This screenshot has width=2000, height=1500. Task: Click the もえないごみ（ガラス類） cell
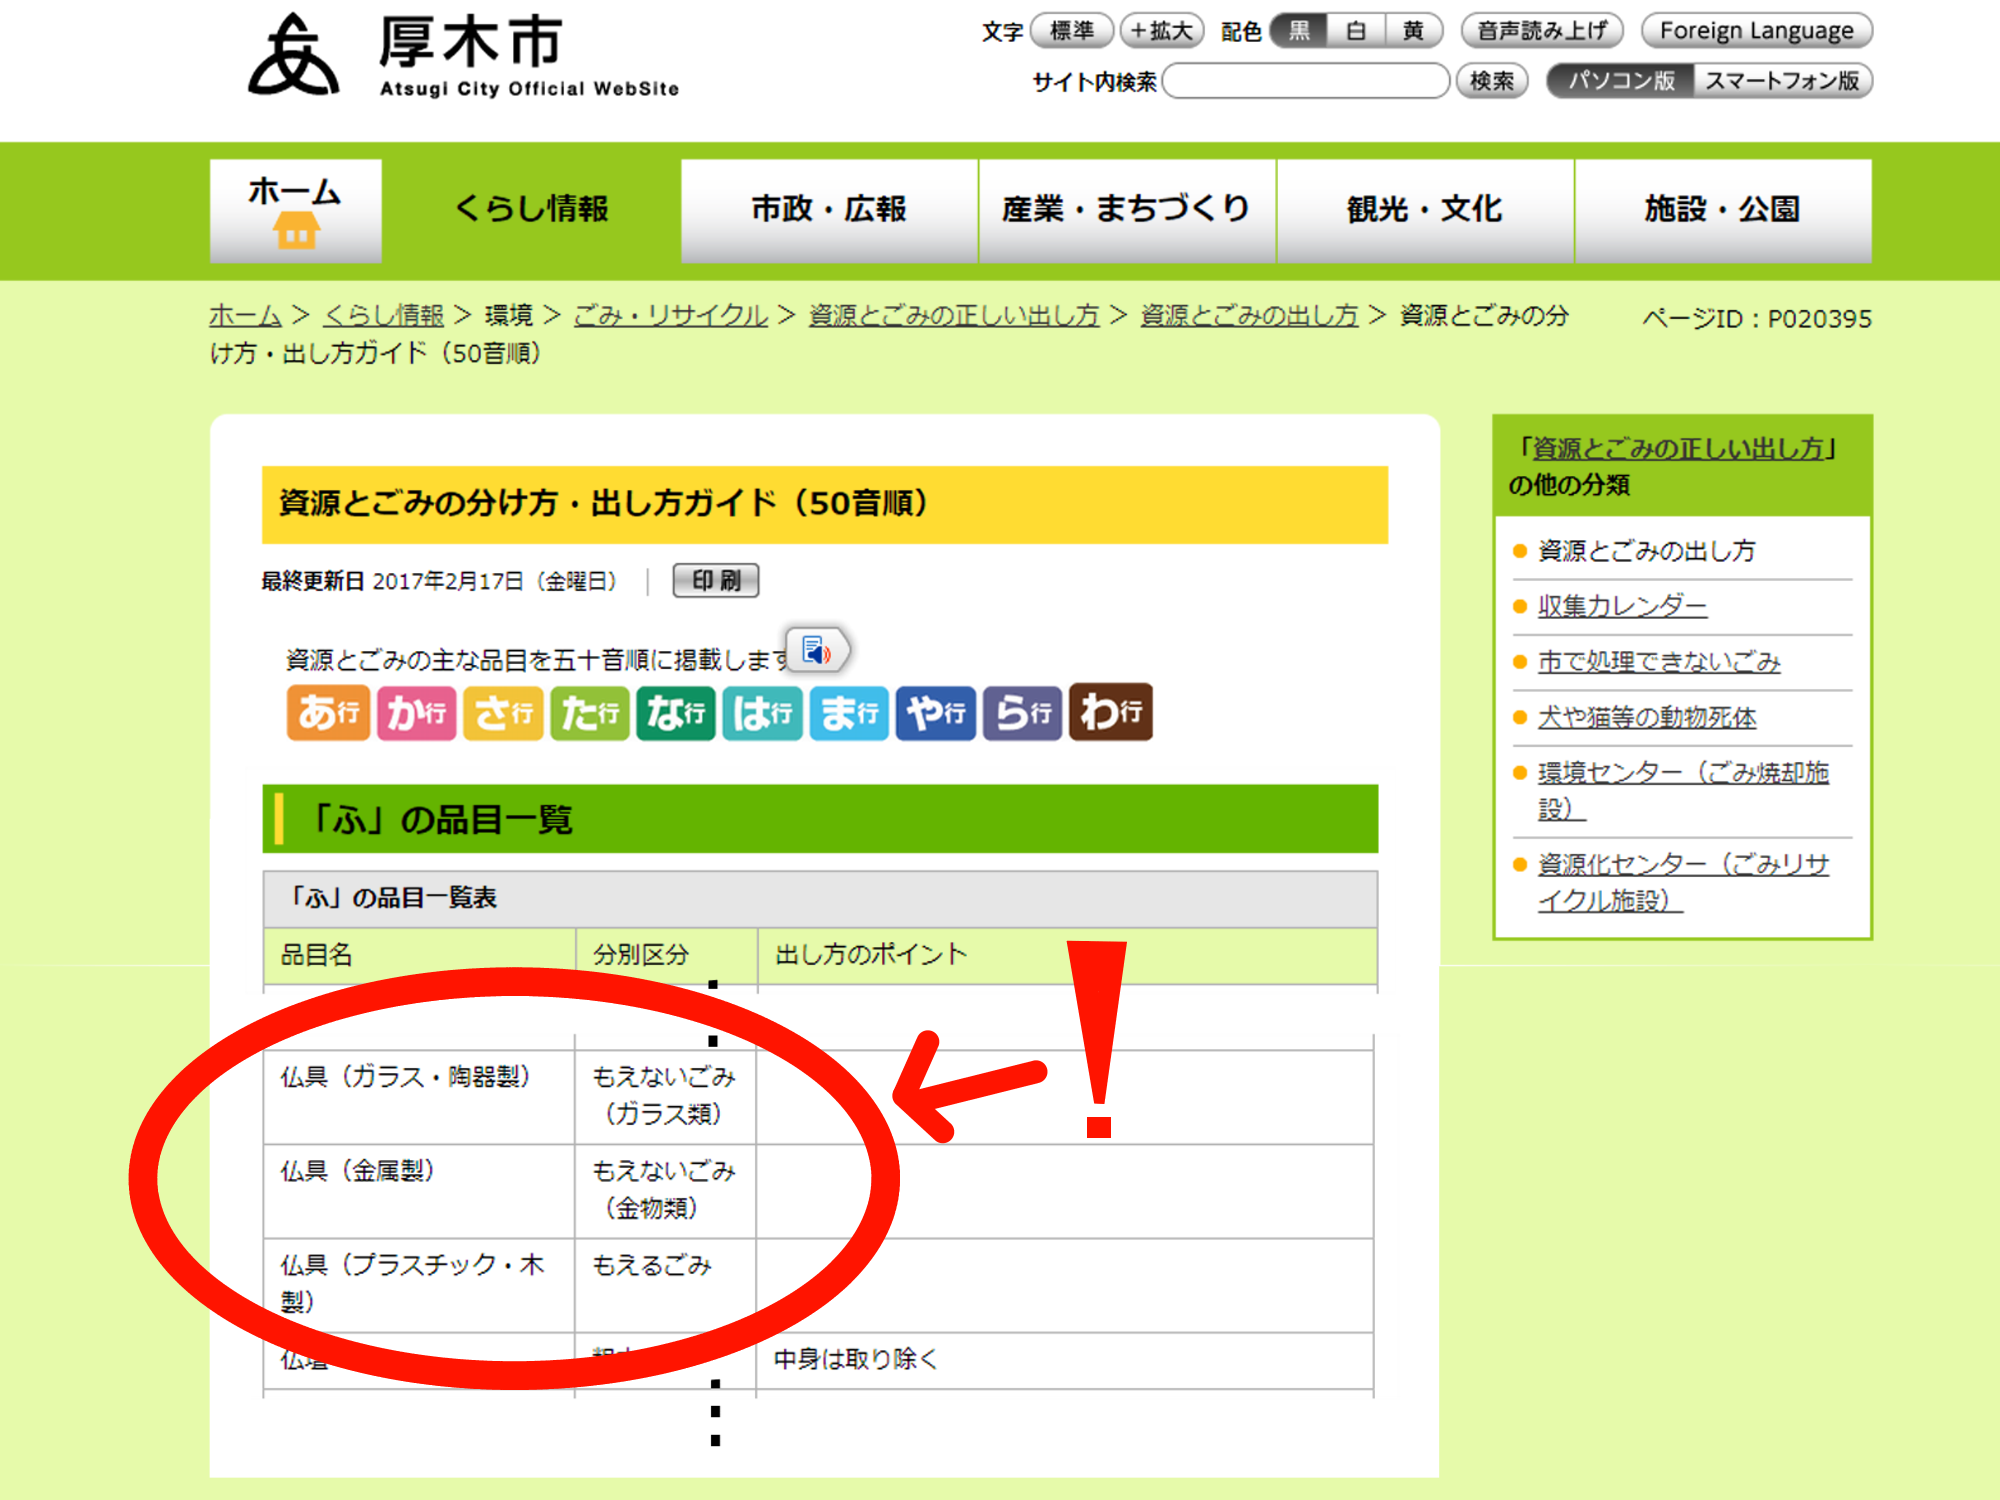(664, 1095)
